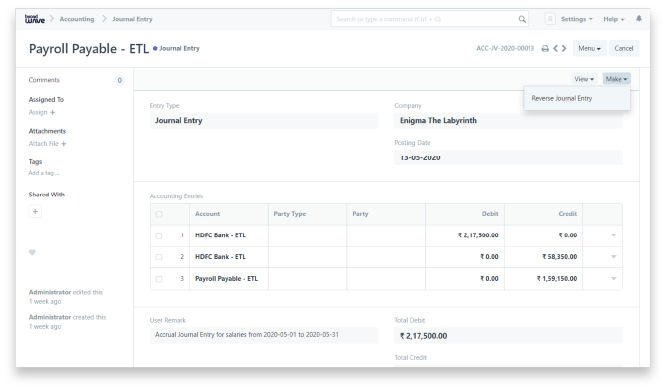The height and width of the screenshot is (390, 666).
Task: Click the print icon near ACC-JV-2020-00013
Action: click(x=545, y=49)
